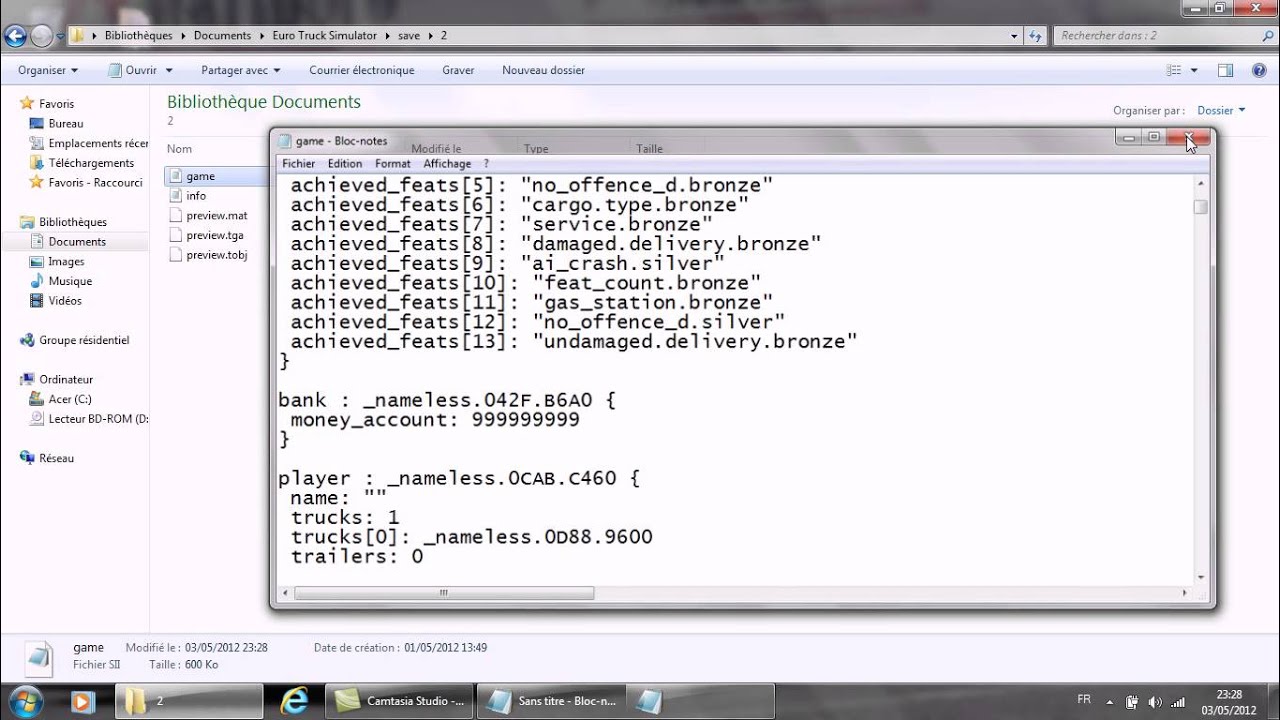Open the Musique library
1280x720 pixels.
(70, 281)
